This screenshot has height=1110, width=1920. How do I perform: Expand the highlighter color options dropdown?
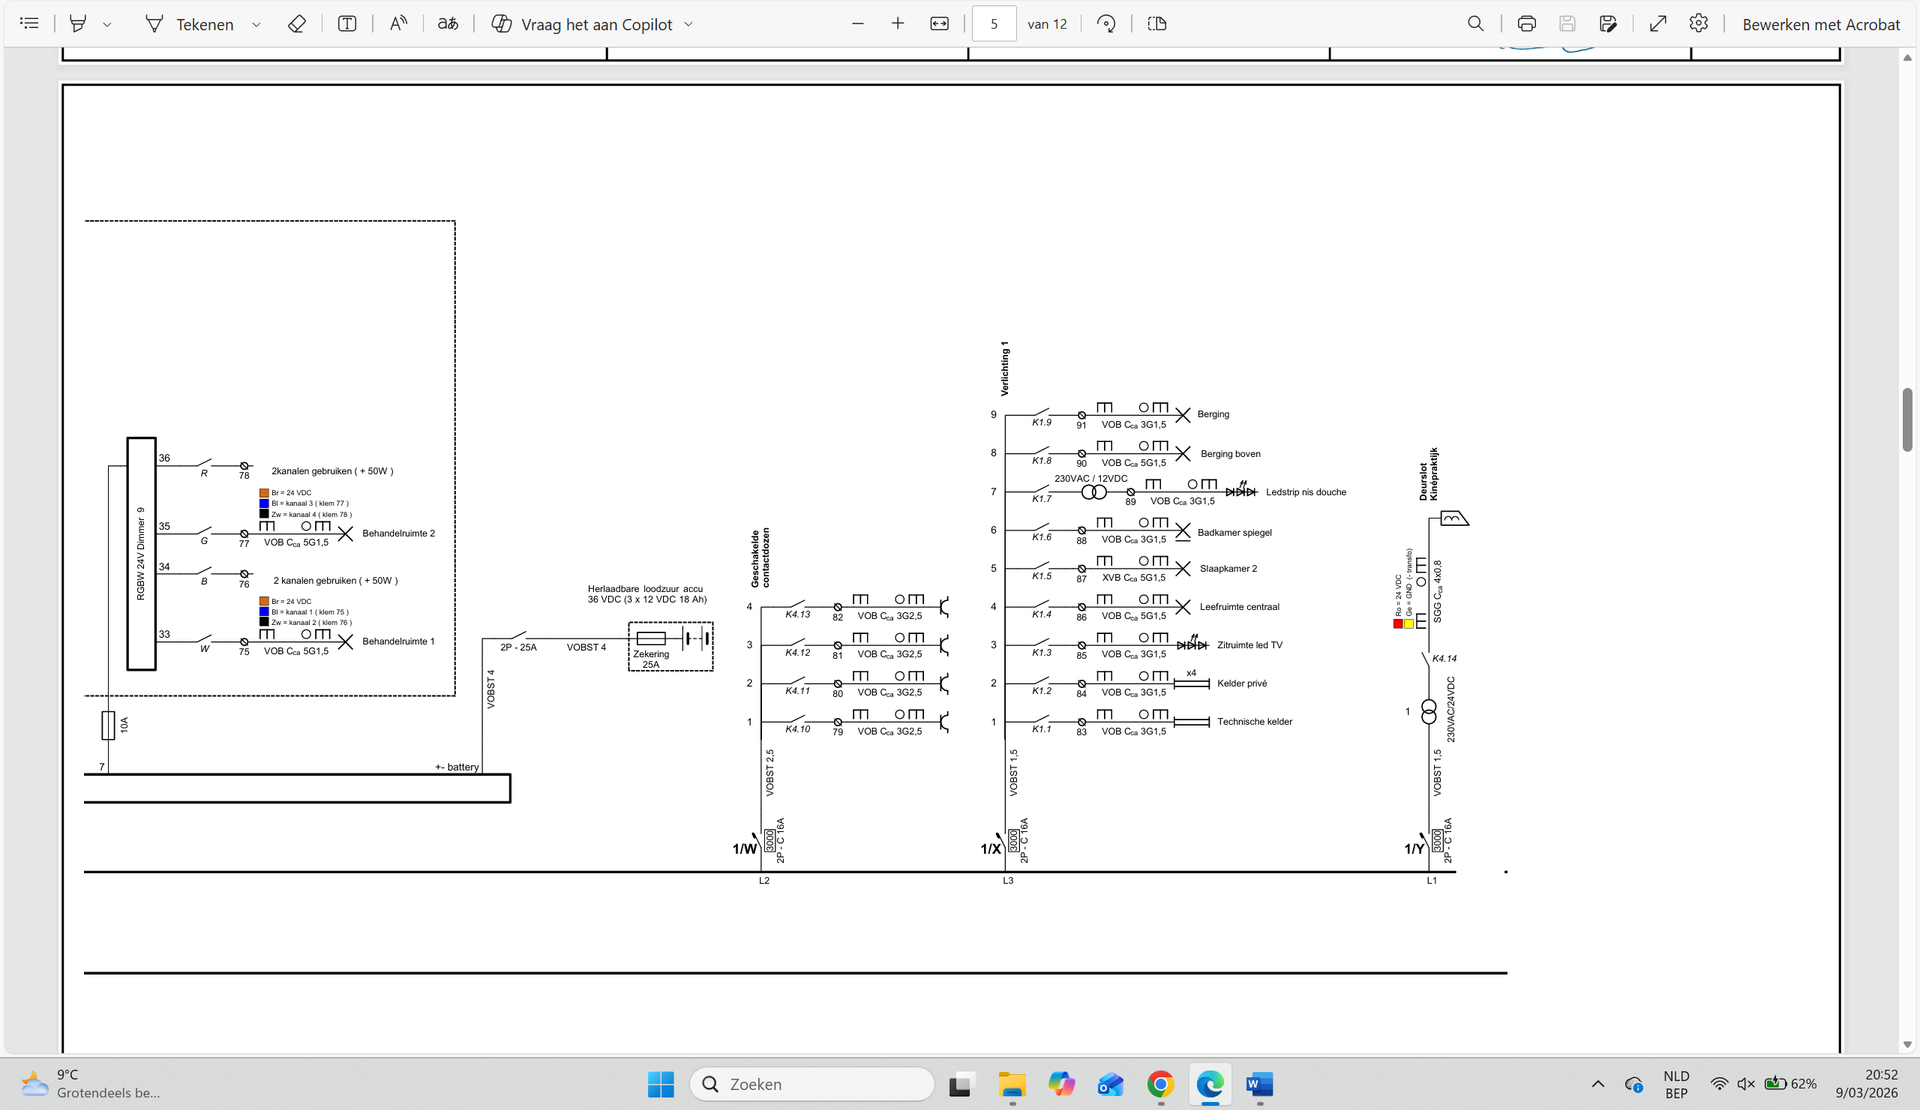pyautogui.click(x=107, y=24)
